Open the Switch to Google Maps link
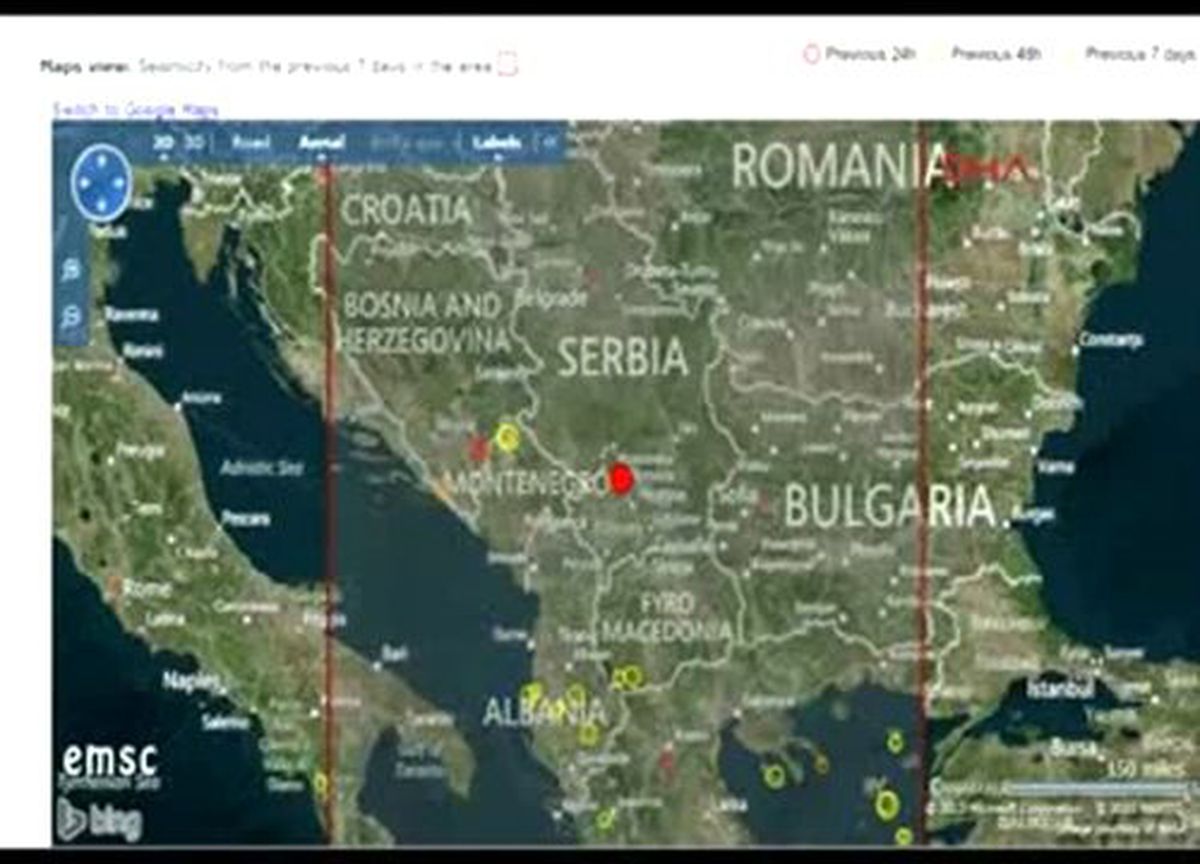 coord(136,109)
